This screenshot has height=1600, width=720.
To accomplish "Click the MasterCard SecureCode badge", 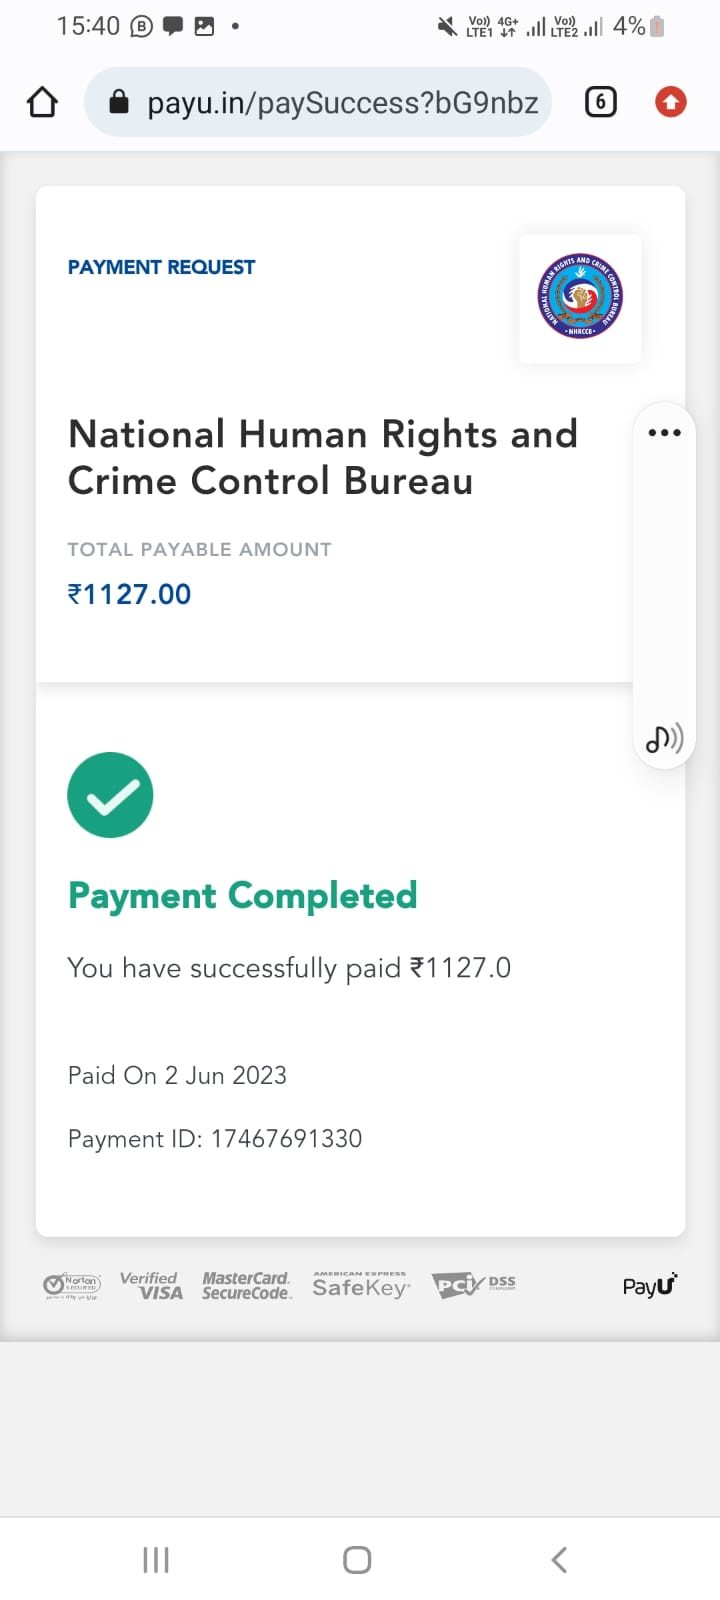I will coord(246,1285).
